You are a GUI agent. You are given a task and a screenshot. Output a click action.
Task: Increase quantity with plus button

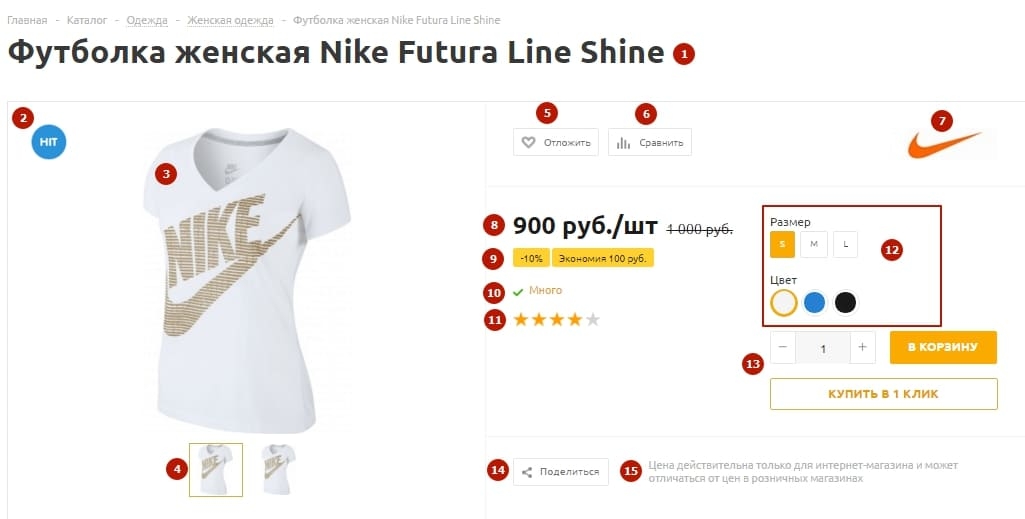pos(863,348)
